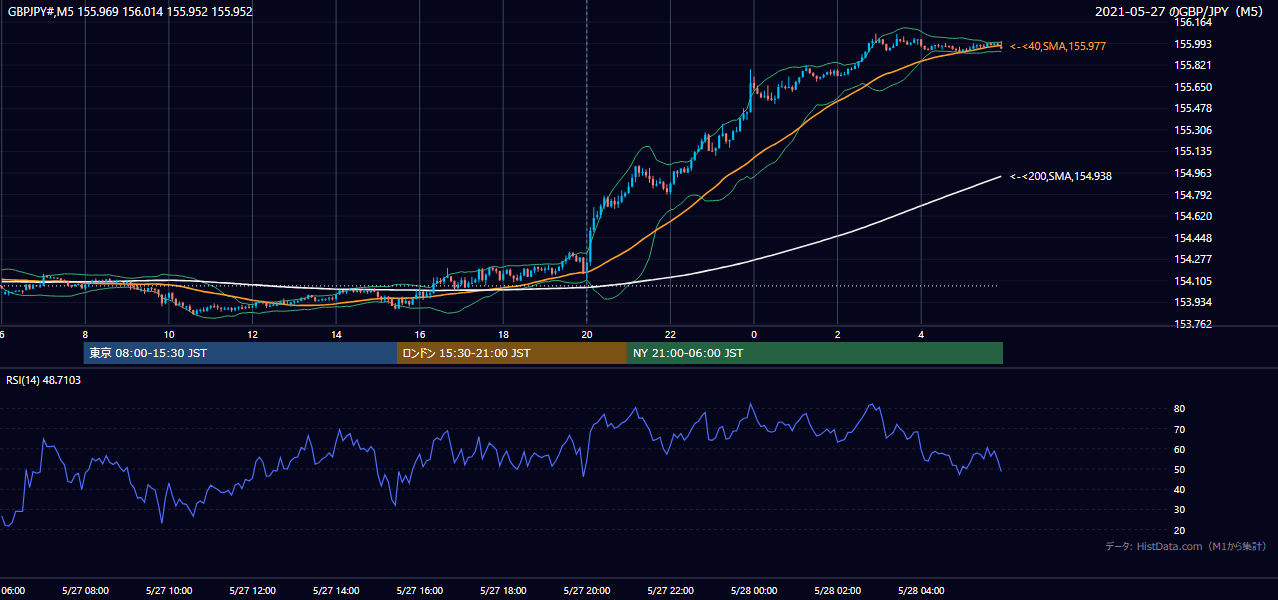Select the 40 SMA label reading 155.977
The image size is (1278, 600).
pyautogui.click(x=1058, y=46)
